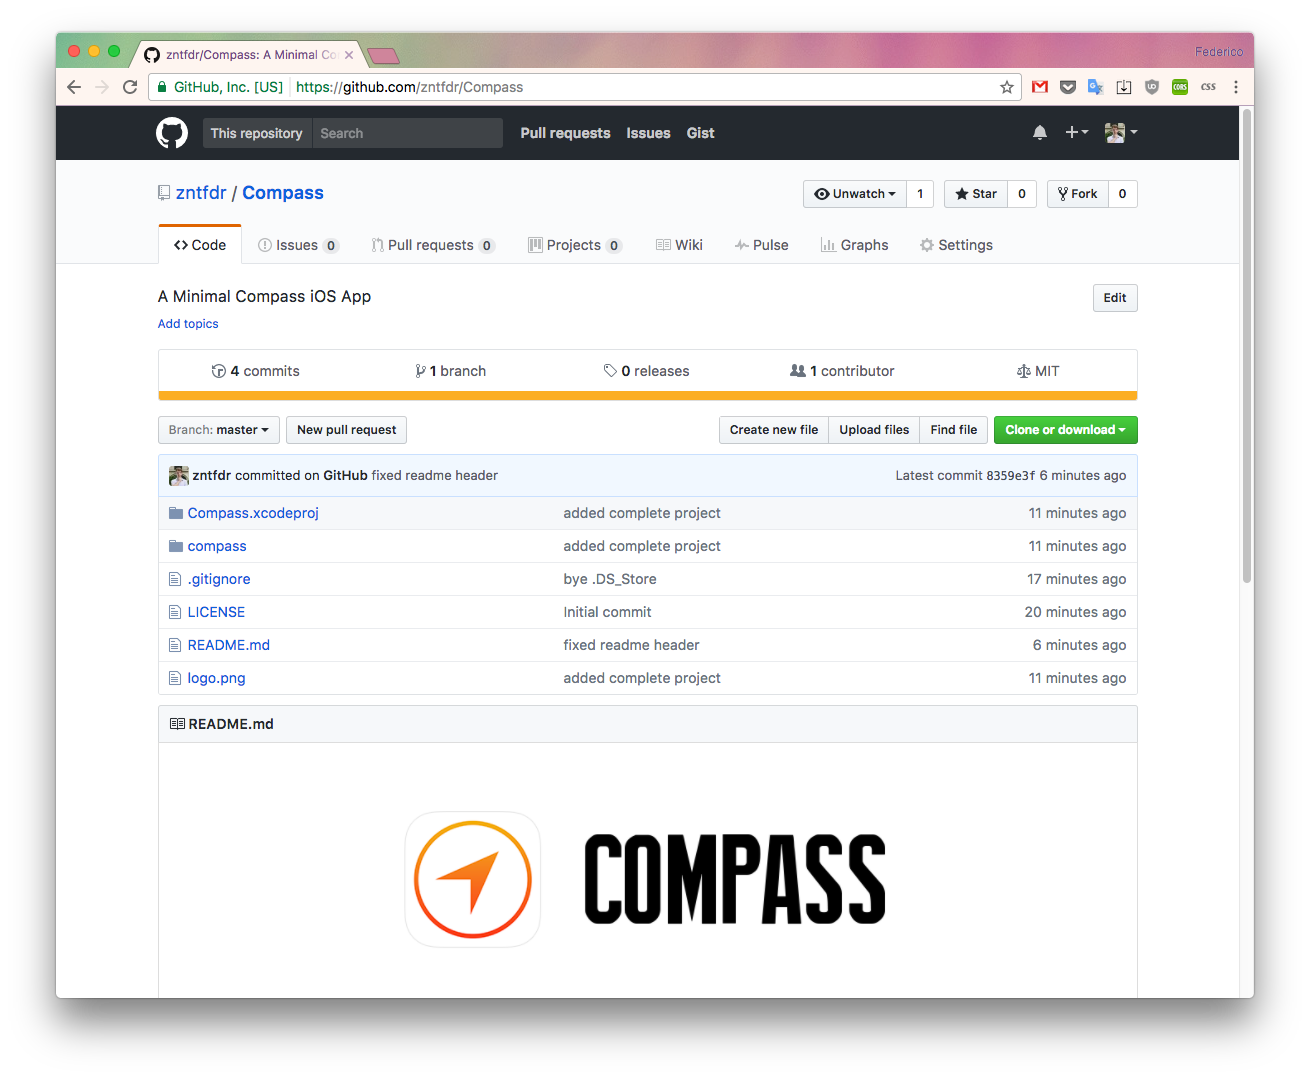1310x1078 pixels.
Task: Open a new browser tab
Action: tap(383, 55)
